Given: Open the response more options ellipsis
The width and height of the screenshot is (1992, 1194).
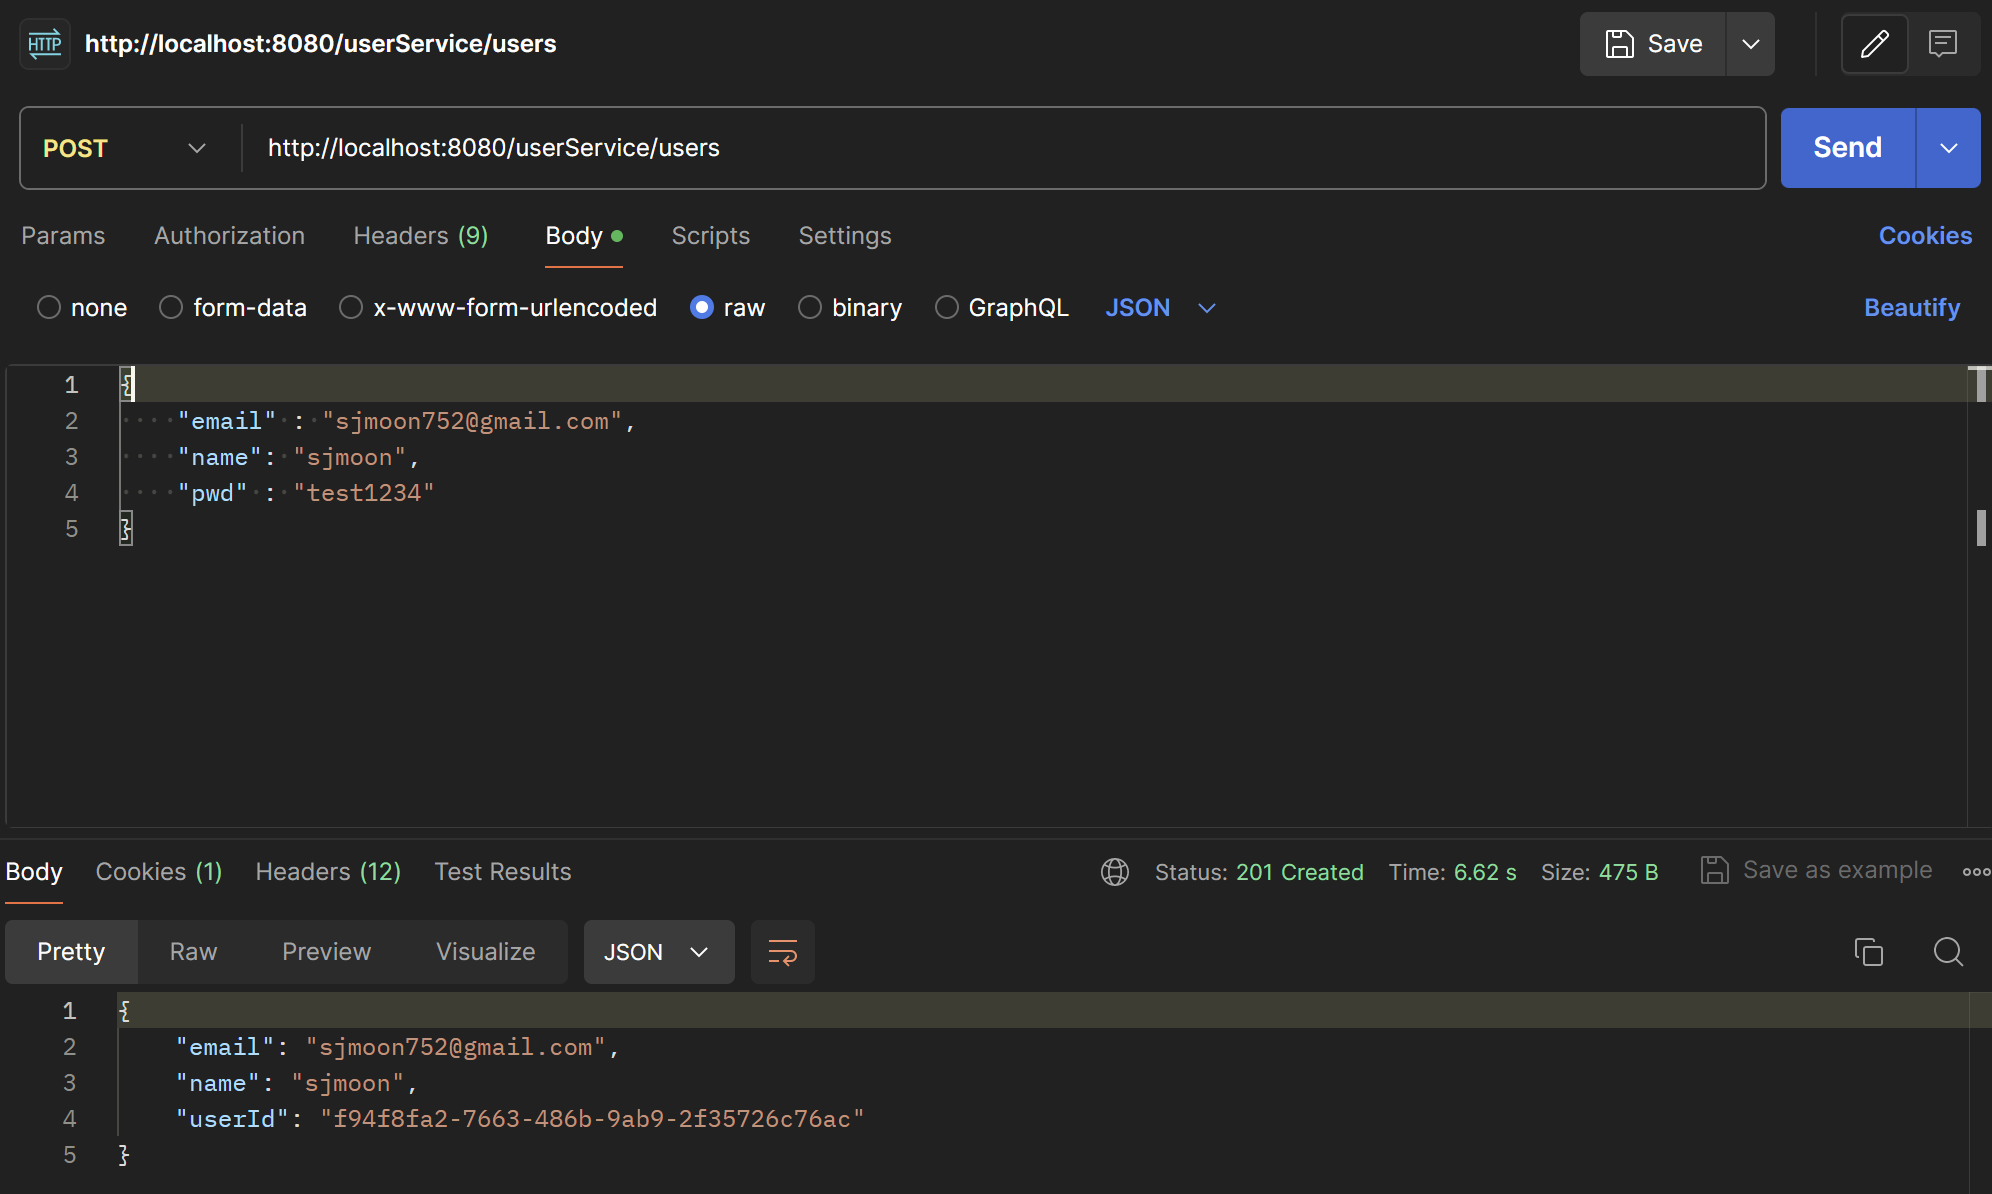Looking at the screenshot, I should [1976, 872].
